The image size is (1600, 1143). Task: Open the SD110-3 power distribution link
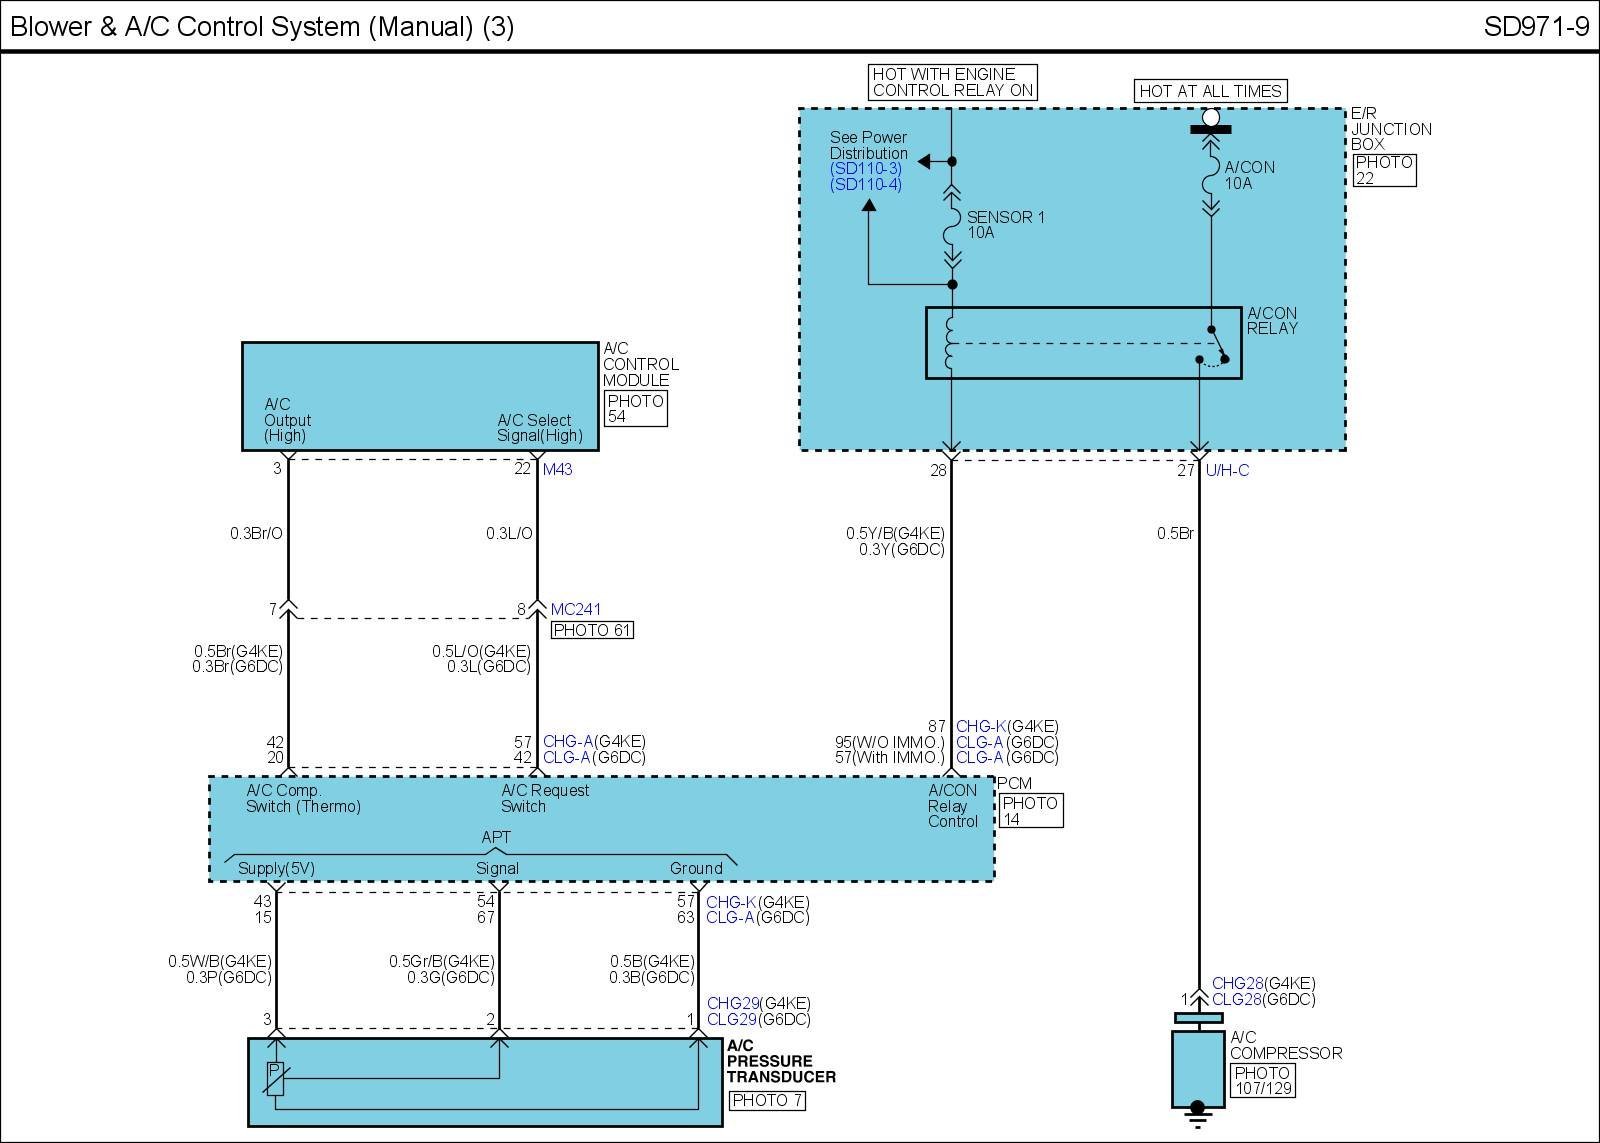point(865,169)
